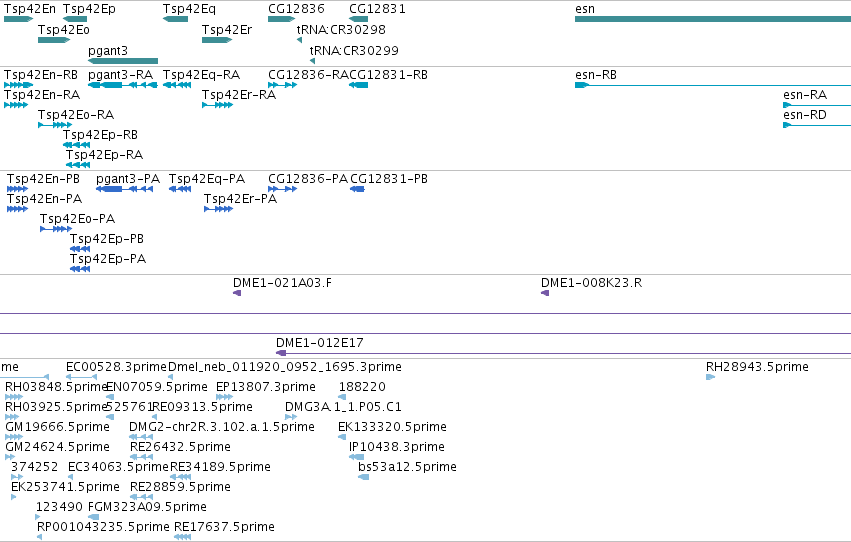Open the 374252 feature label
The width and height of the screenshot is (851, 542).
click(34, 467)
